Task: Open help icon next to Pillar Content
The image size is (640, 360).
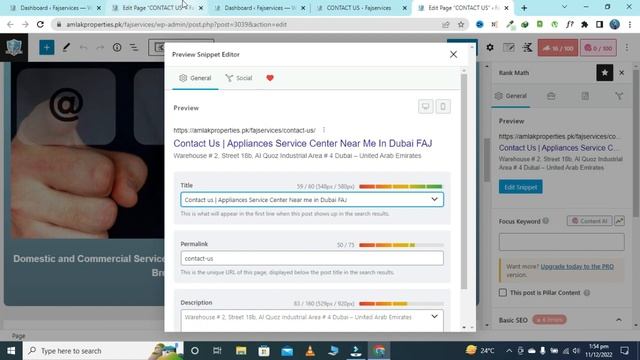Action: coord(587,293)
